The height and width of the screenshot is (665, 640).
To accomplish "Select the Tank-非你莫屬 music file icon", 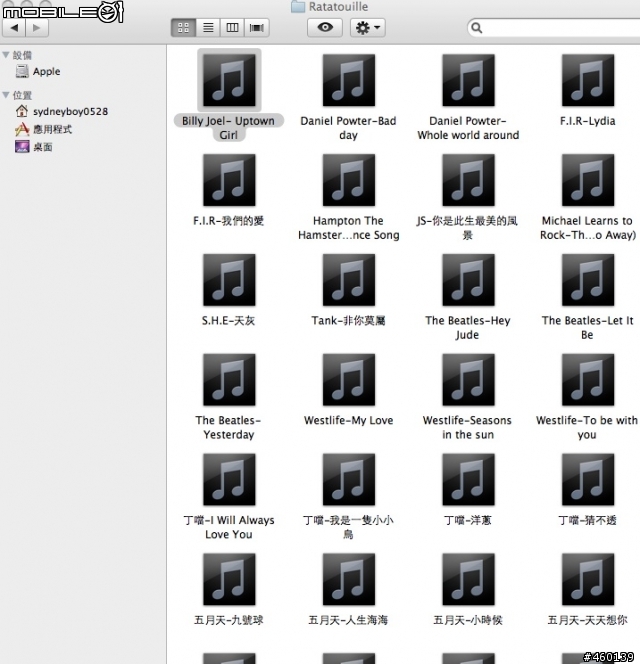I will coord(349,280).
